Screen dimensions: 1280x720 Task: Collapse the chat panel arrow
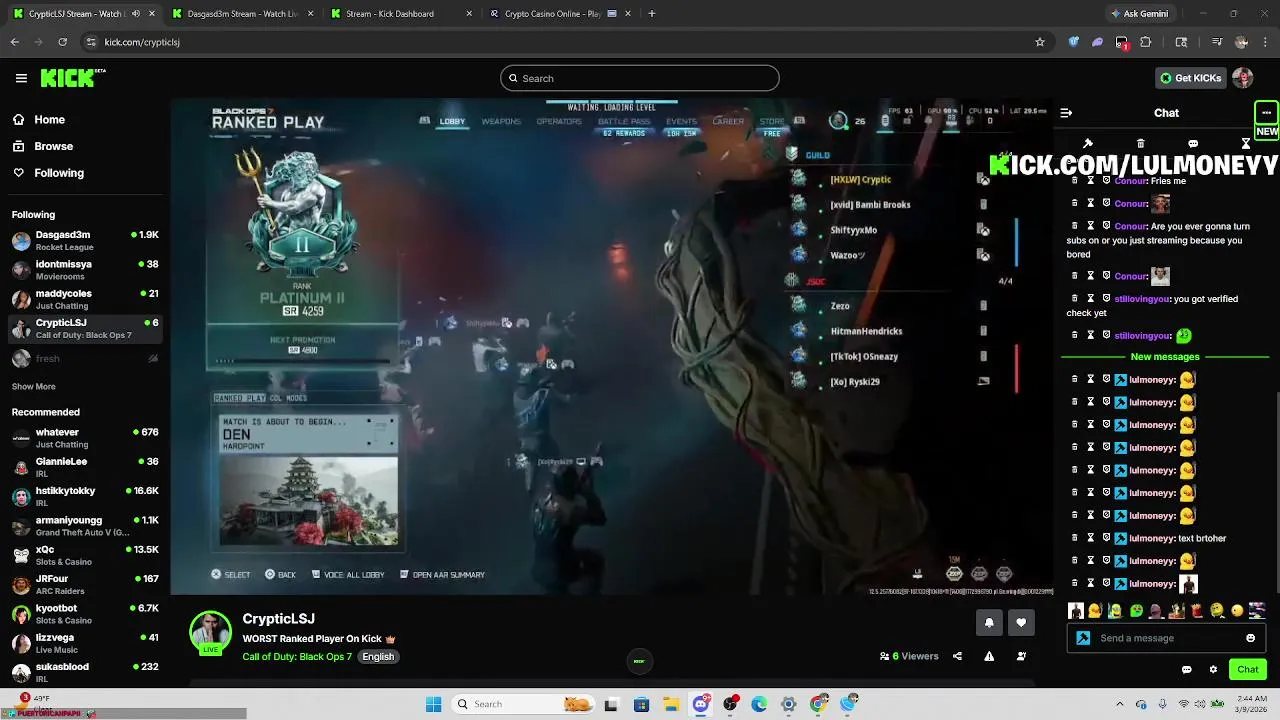pyautogui.click(x=1066, y=113)
